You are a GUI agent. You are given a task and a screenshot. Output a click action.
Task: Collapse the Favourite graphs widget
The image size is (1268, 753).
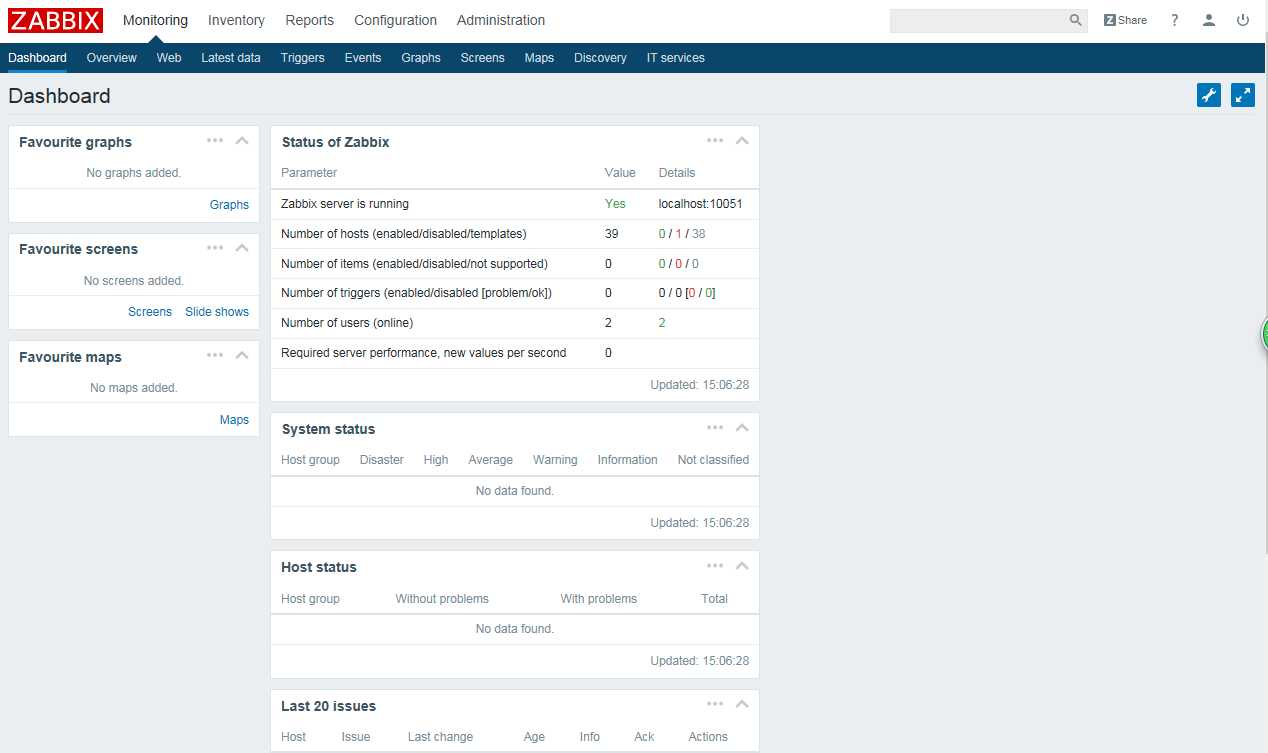click(x=242, y=140)
